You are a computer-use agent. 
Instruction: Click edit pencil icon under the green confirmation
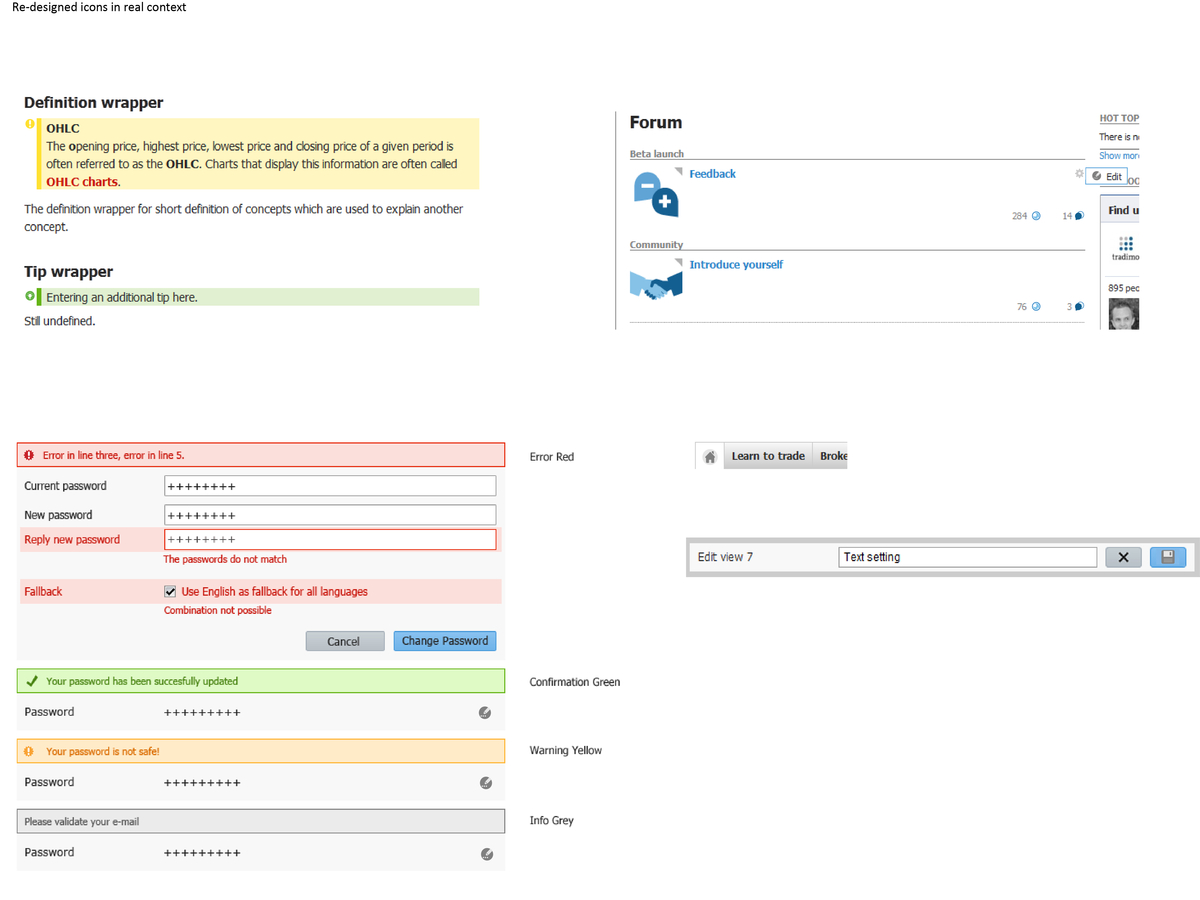click(x=485, y=713)
